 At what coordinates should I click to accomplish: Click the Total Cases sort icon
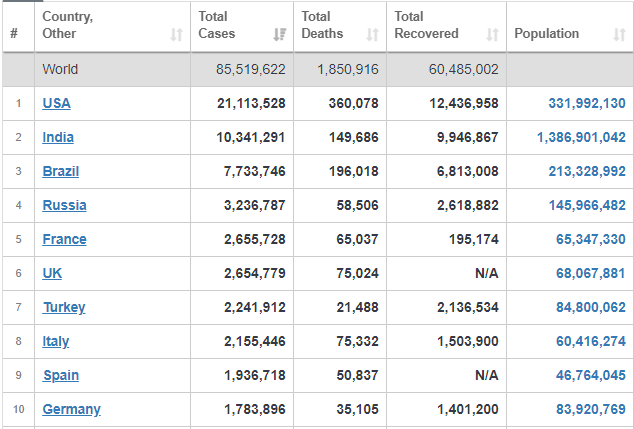pos(280,34)
